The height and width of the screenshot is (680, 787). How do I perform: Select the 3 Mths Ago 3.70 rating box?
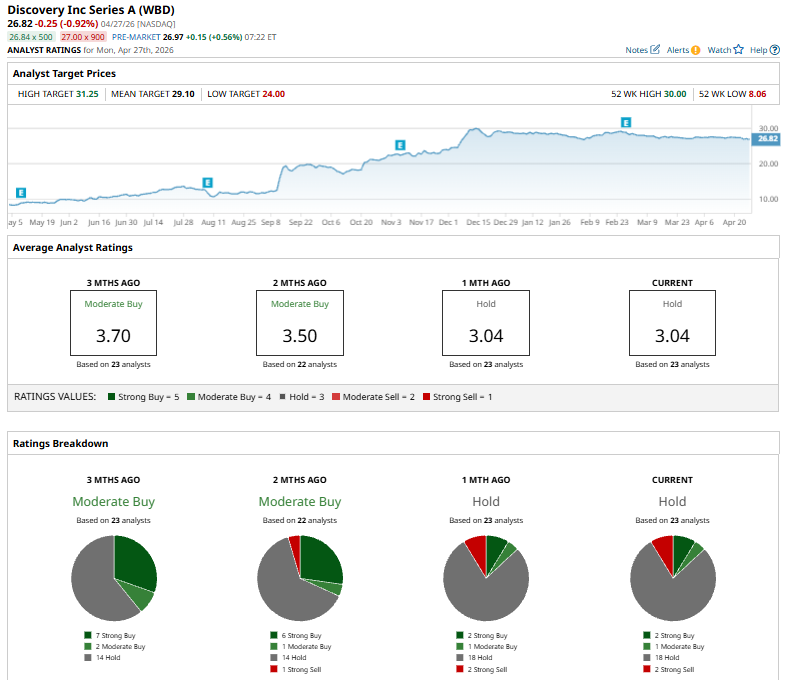pos(113,323)
